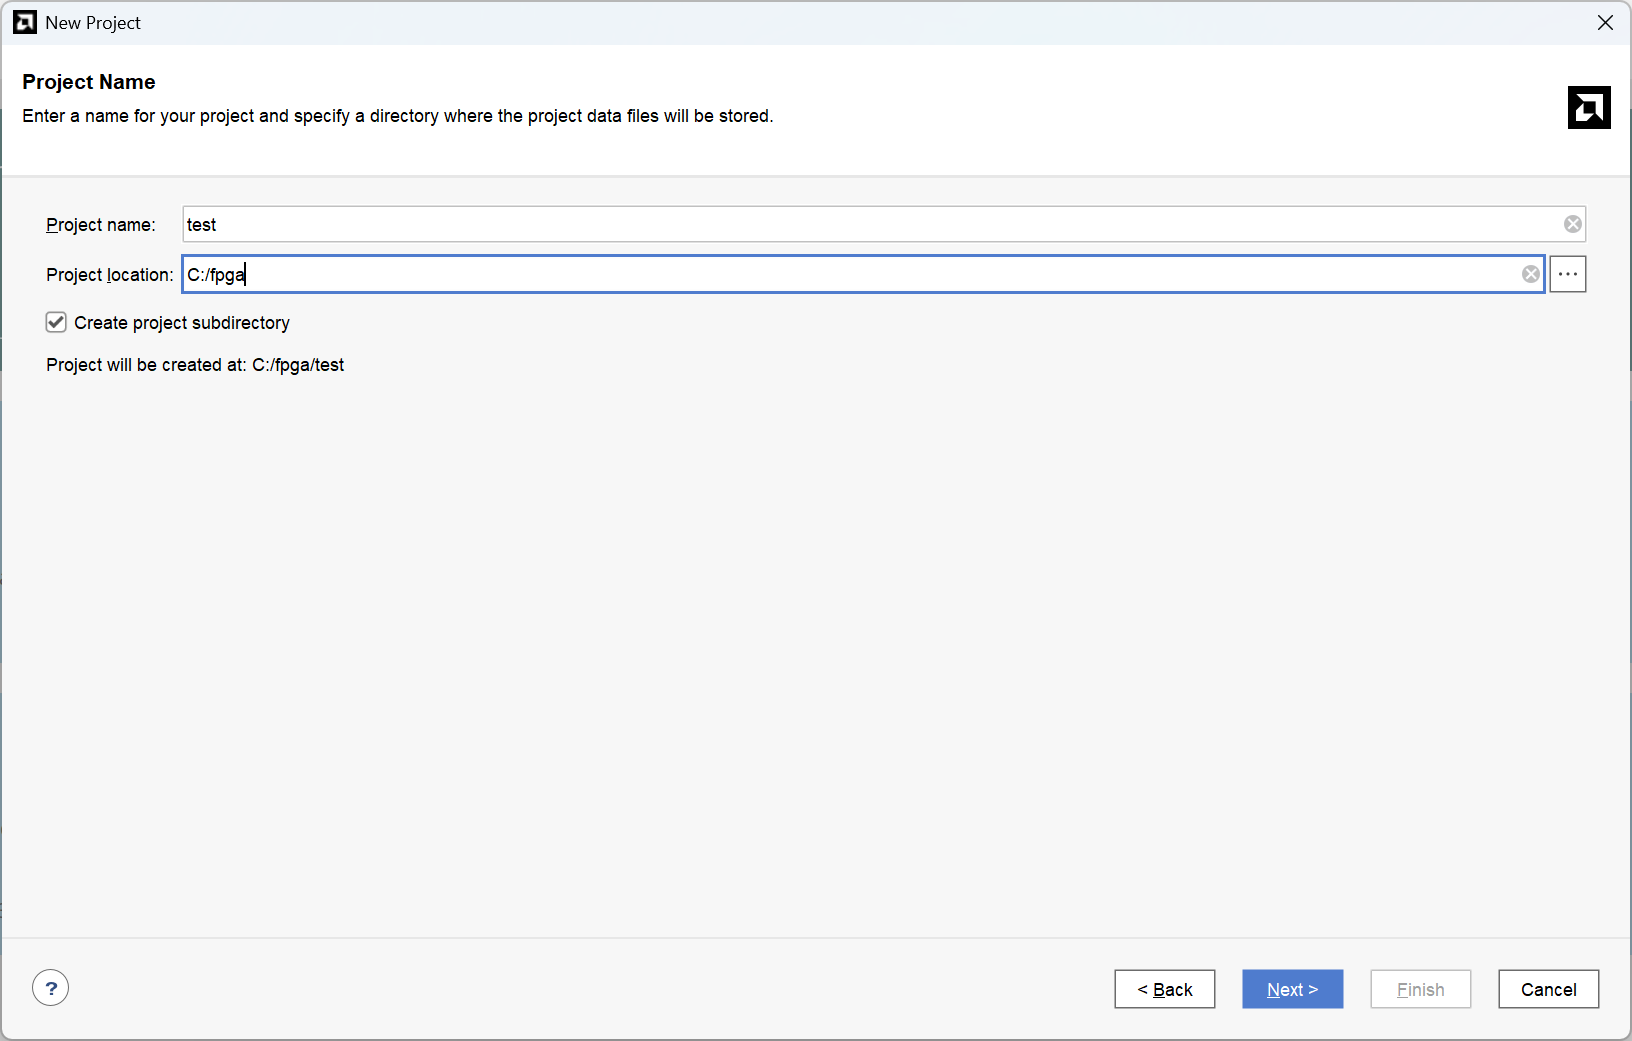Go back using the Back button
The height and width of the screenshot is (1041, 1632).
1164,989
